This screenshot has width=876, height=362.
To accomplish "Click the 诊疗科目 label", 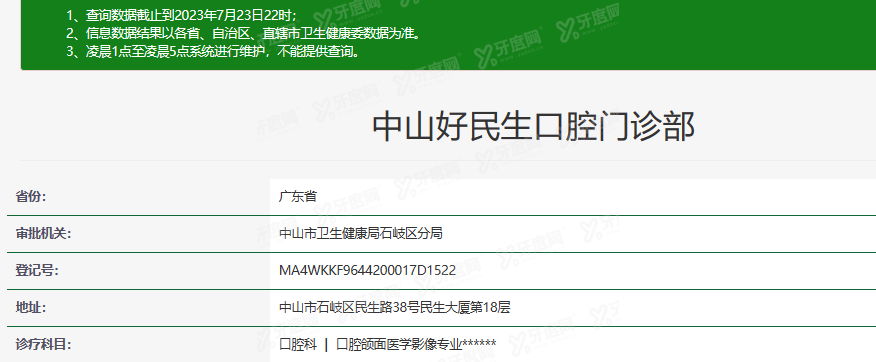I will [x=43, y=344].
